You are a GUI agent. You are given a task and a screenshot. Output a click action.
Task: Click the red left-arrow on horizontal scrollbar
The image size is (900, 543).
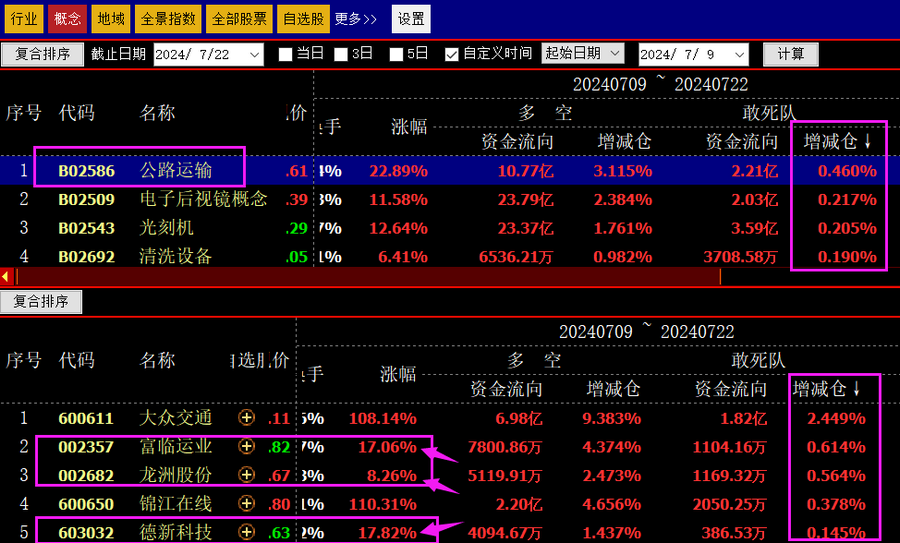(x=6, y=276)
